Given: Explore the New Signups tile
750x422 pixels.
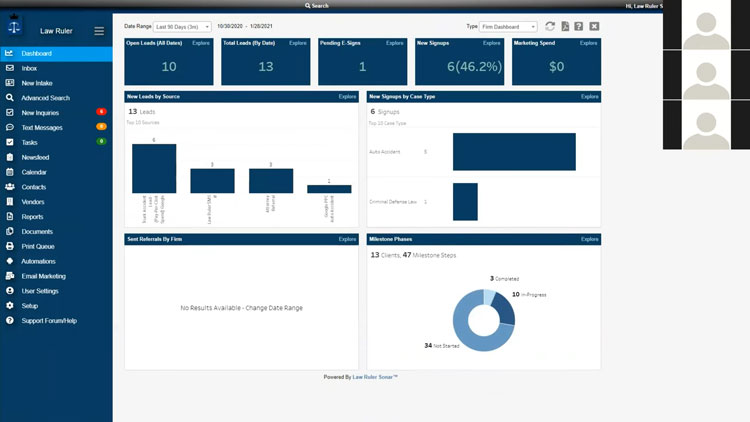Looking at the screenshot, I should 491,43.
